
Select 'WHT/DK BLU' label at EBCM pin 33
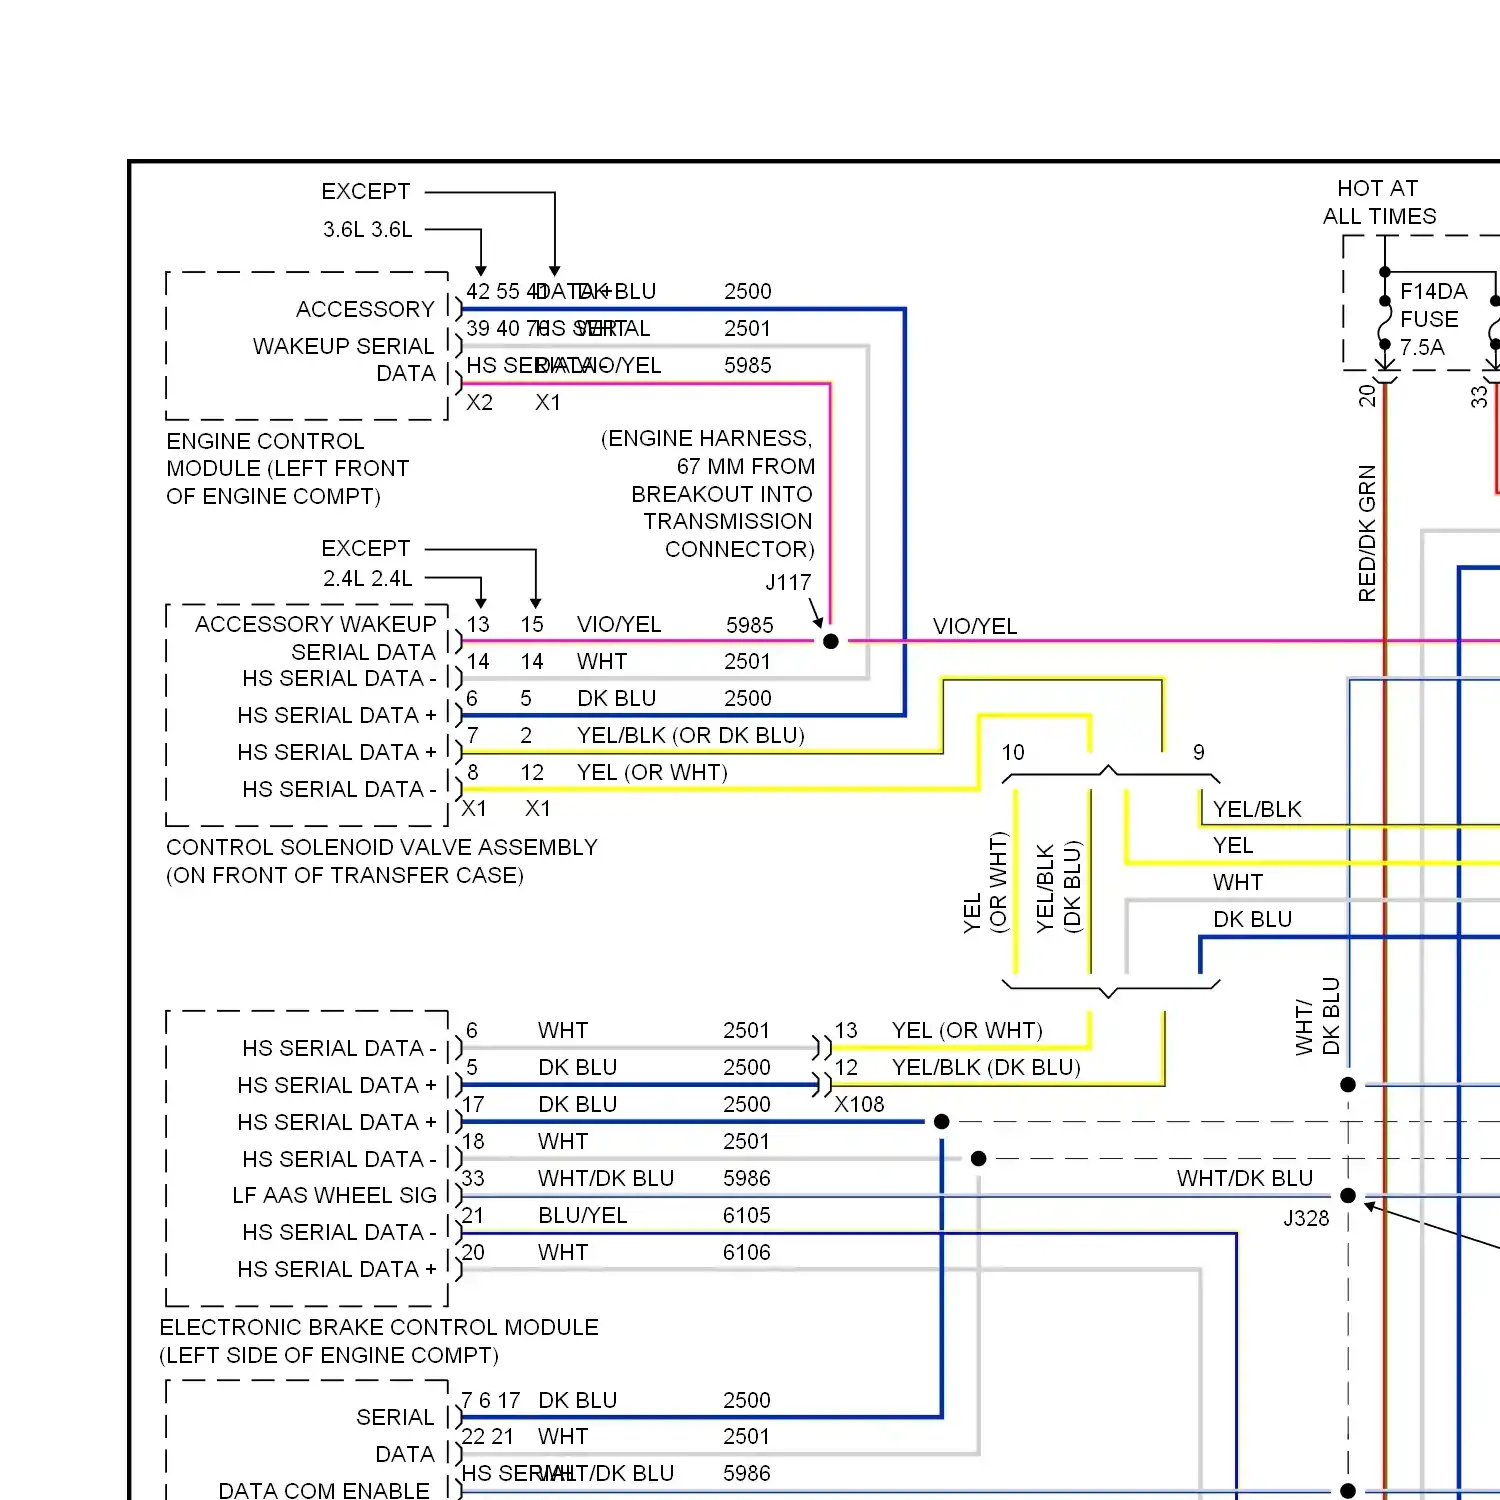[606, 1178]
